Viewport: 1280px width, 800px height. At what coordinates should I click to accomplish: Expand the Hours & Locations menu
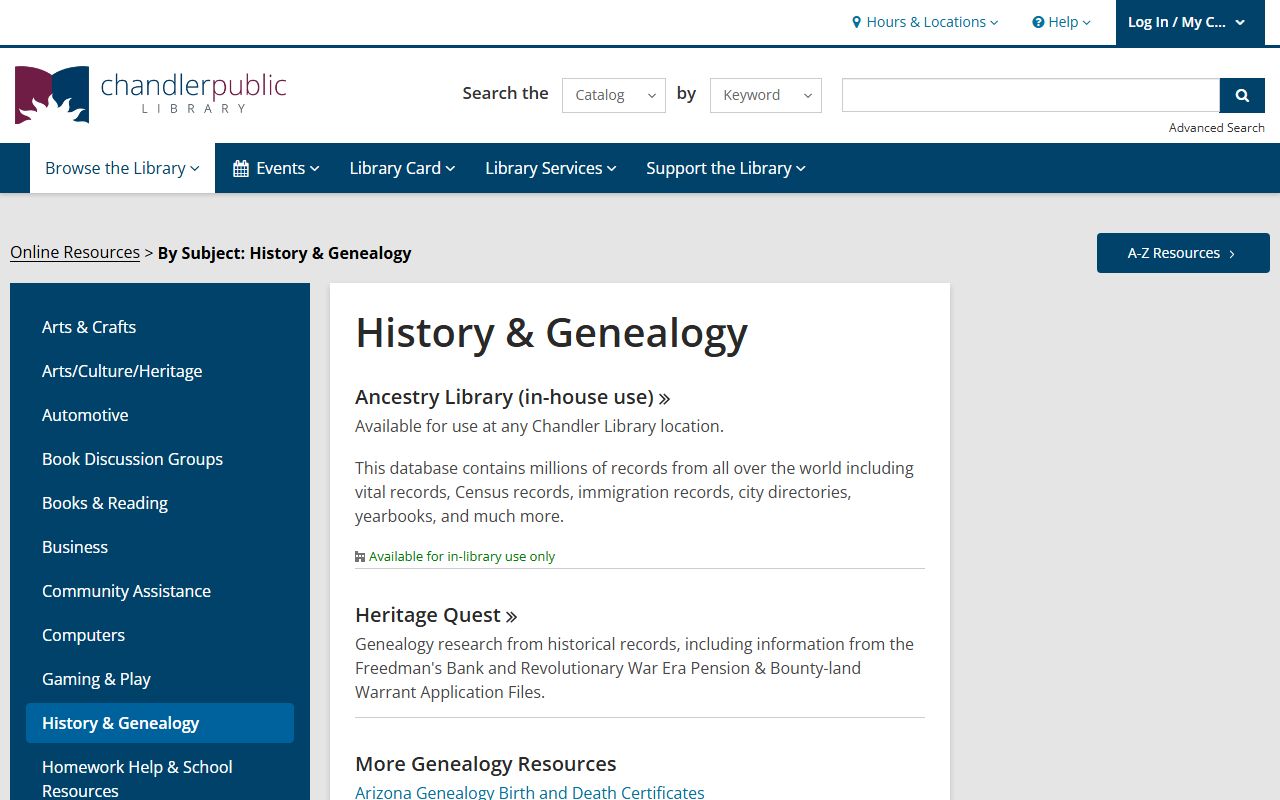click(x=925, y=22)
